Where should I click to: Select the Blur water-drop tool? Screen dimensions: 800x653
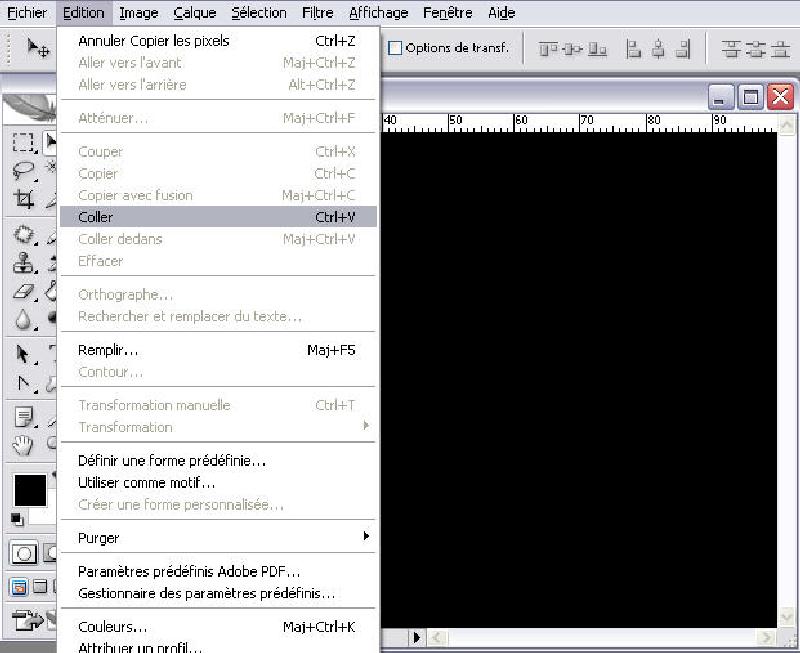(23, 319)
